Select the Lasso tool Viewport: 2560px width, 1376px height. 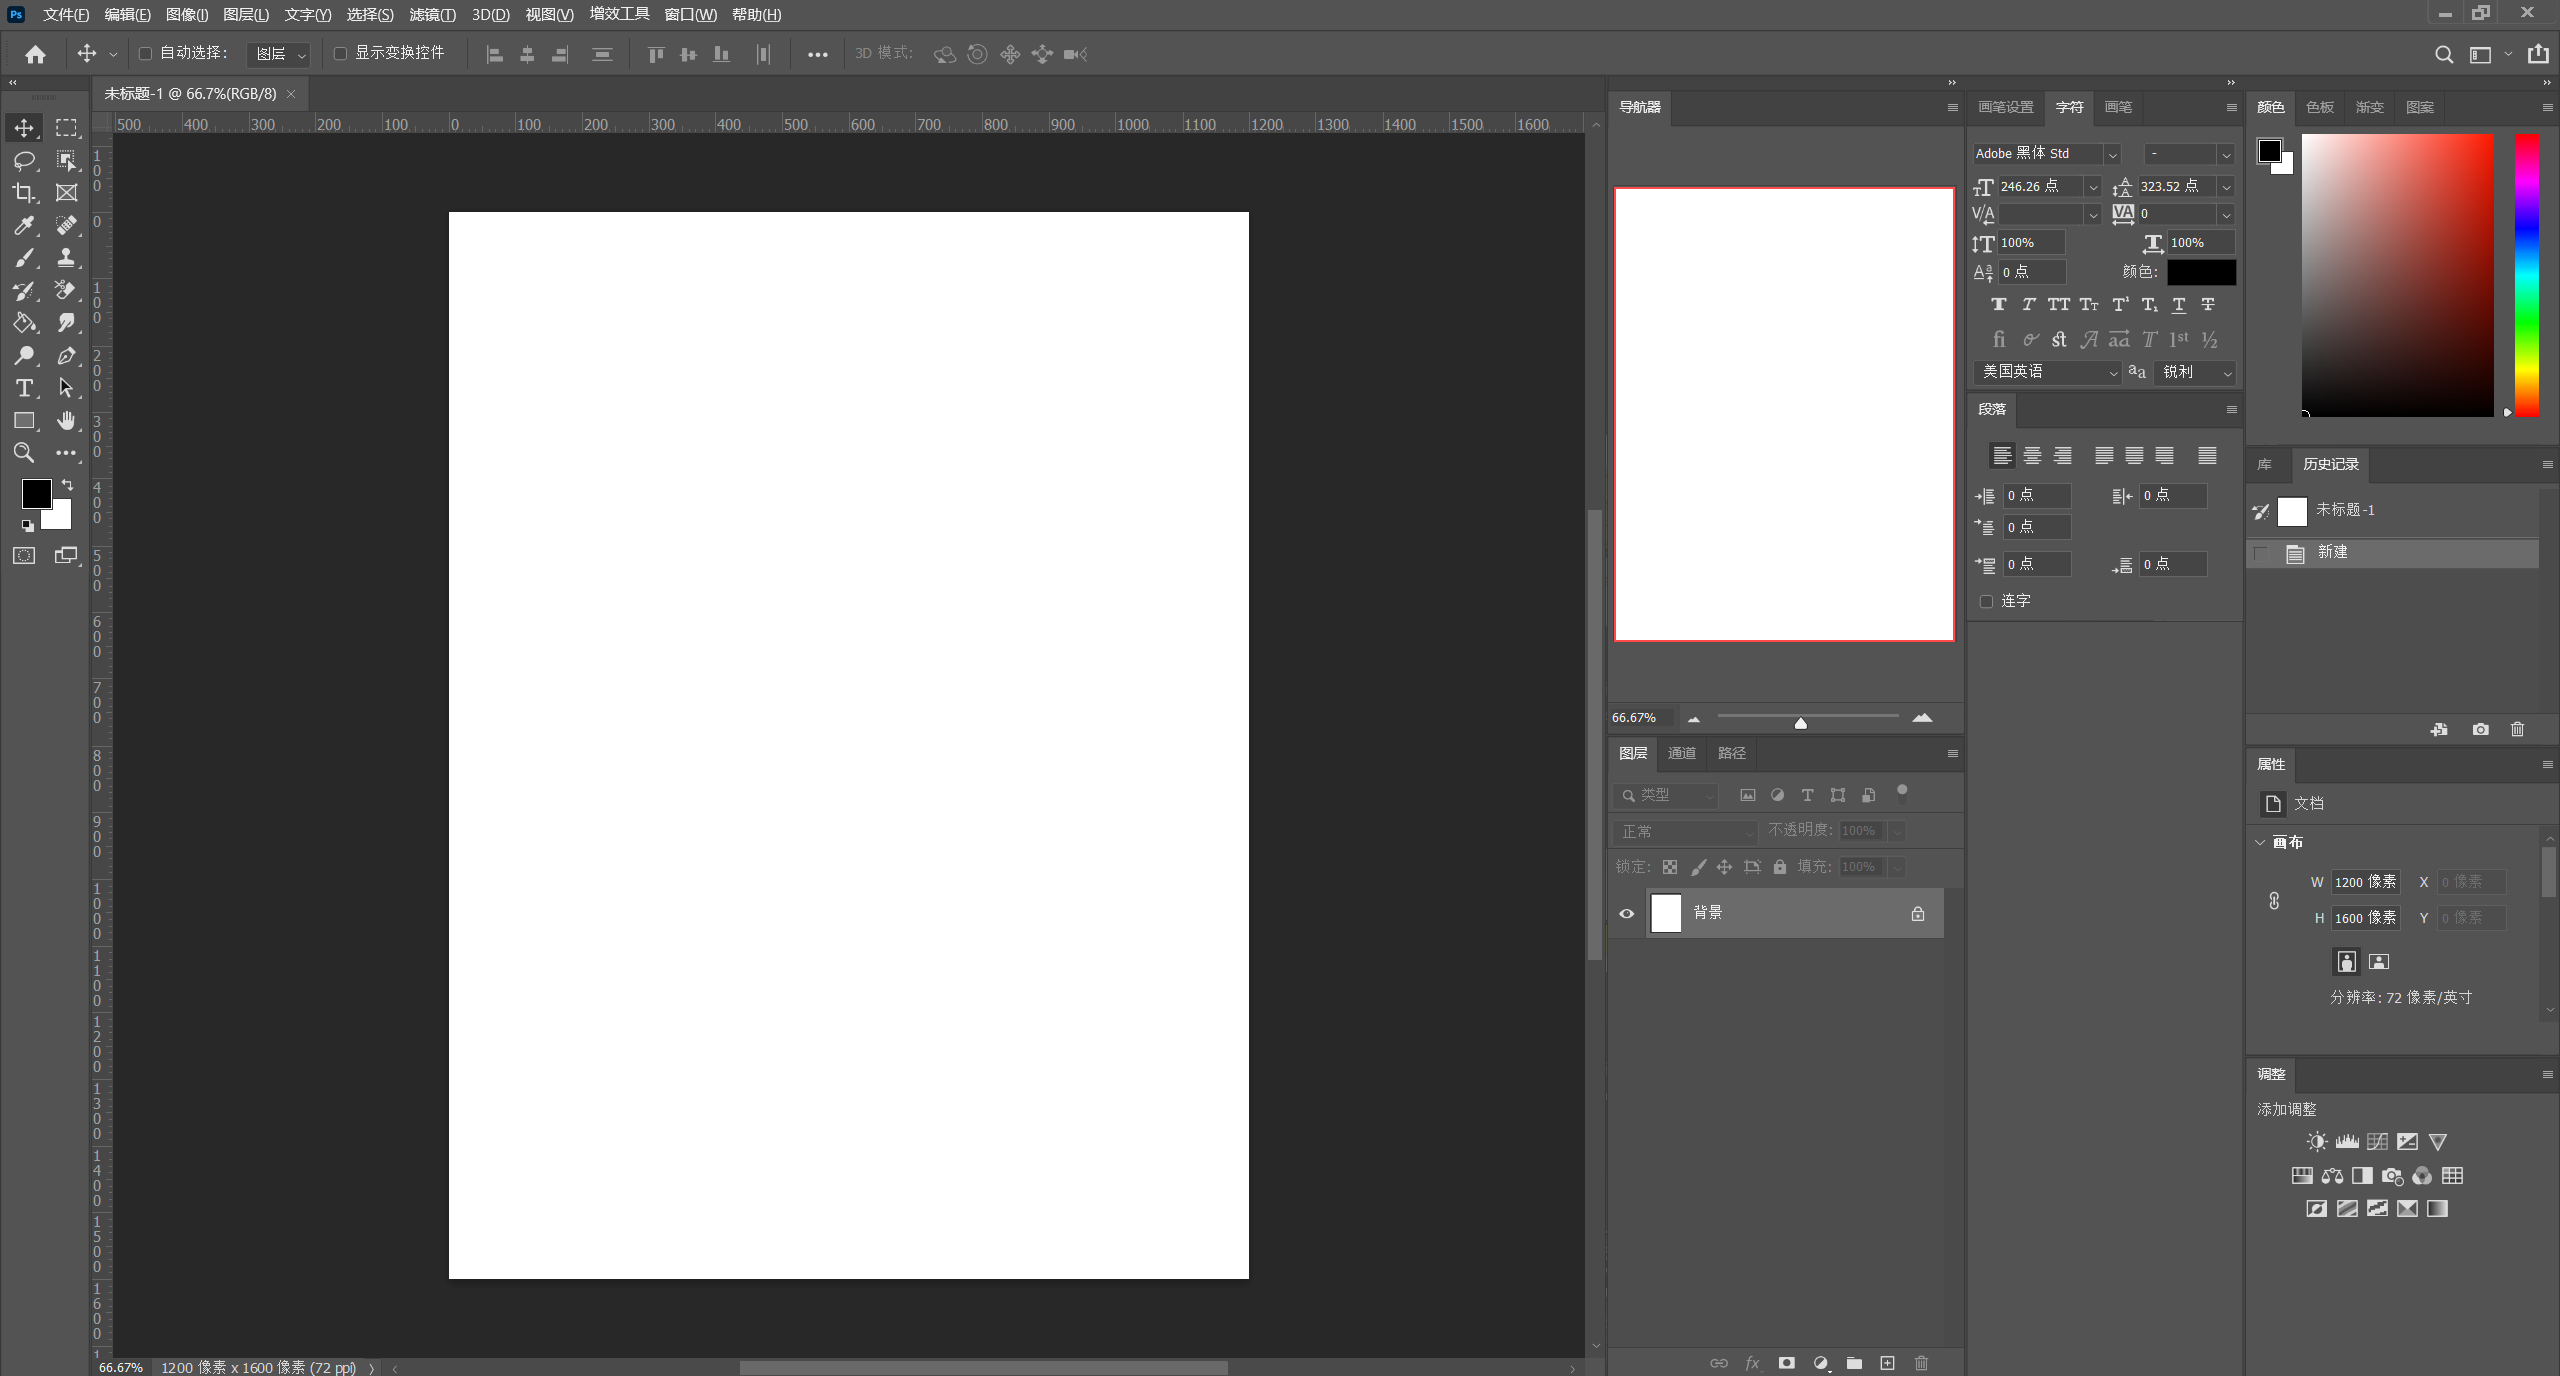24,160
